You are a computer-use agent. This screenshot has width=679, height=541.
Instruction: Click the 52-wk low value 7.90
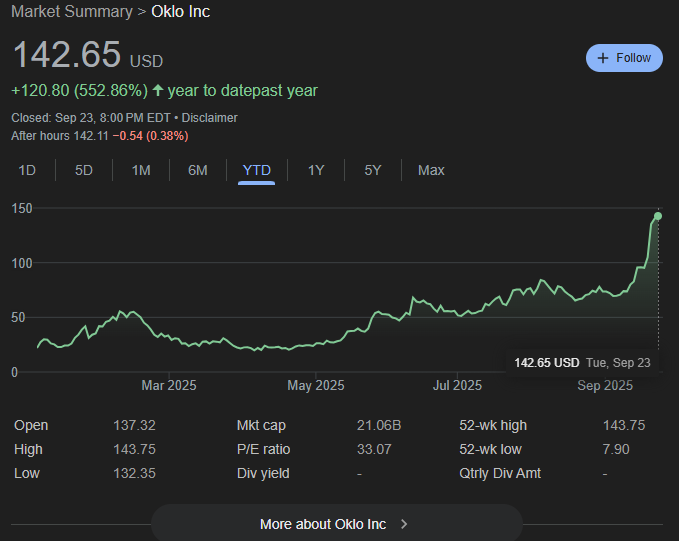pos(616,449)
